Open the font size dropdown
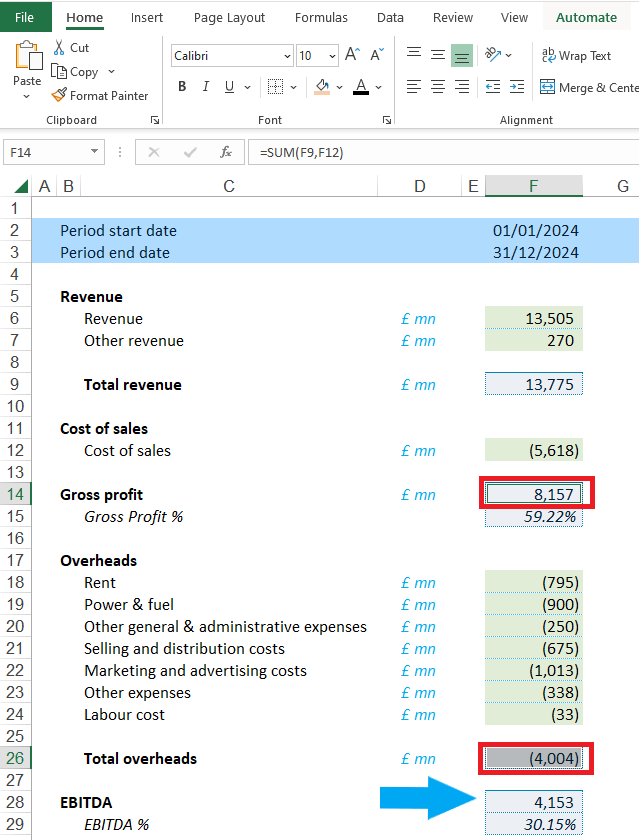Image resolution: width=639 pixels, height=840 pixels. (333, 57)
